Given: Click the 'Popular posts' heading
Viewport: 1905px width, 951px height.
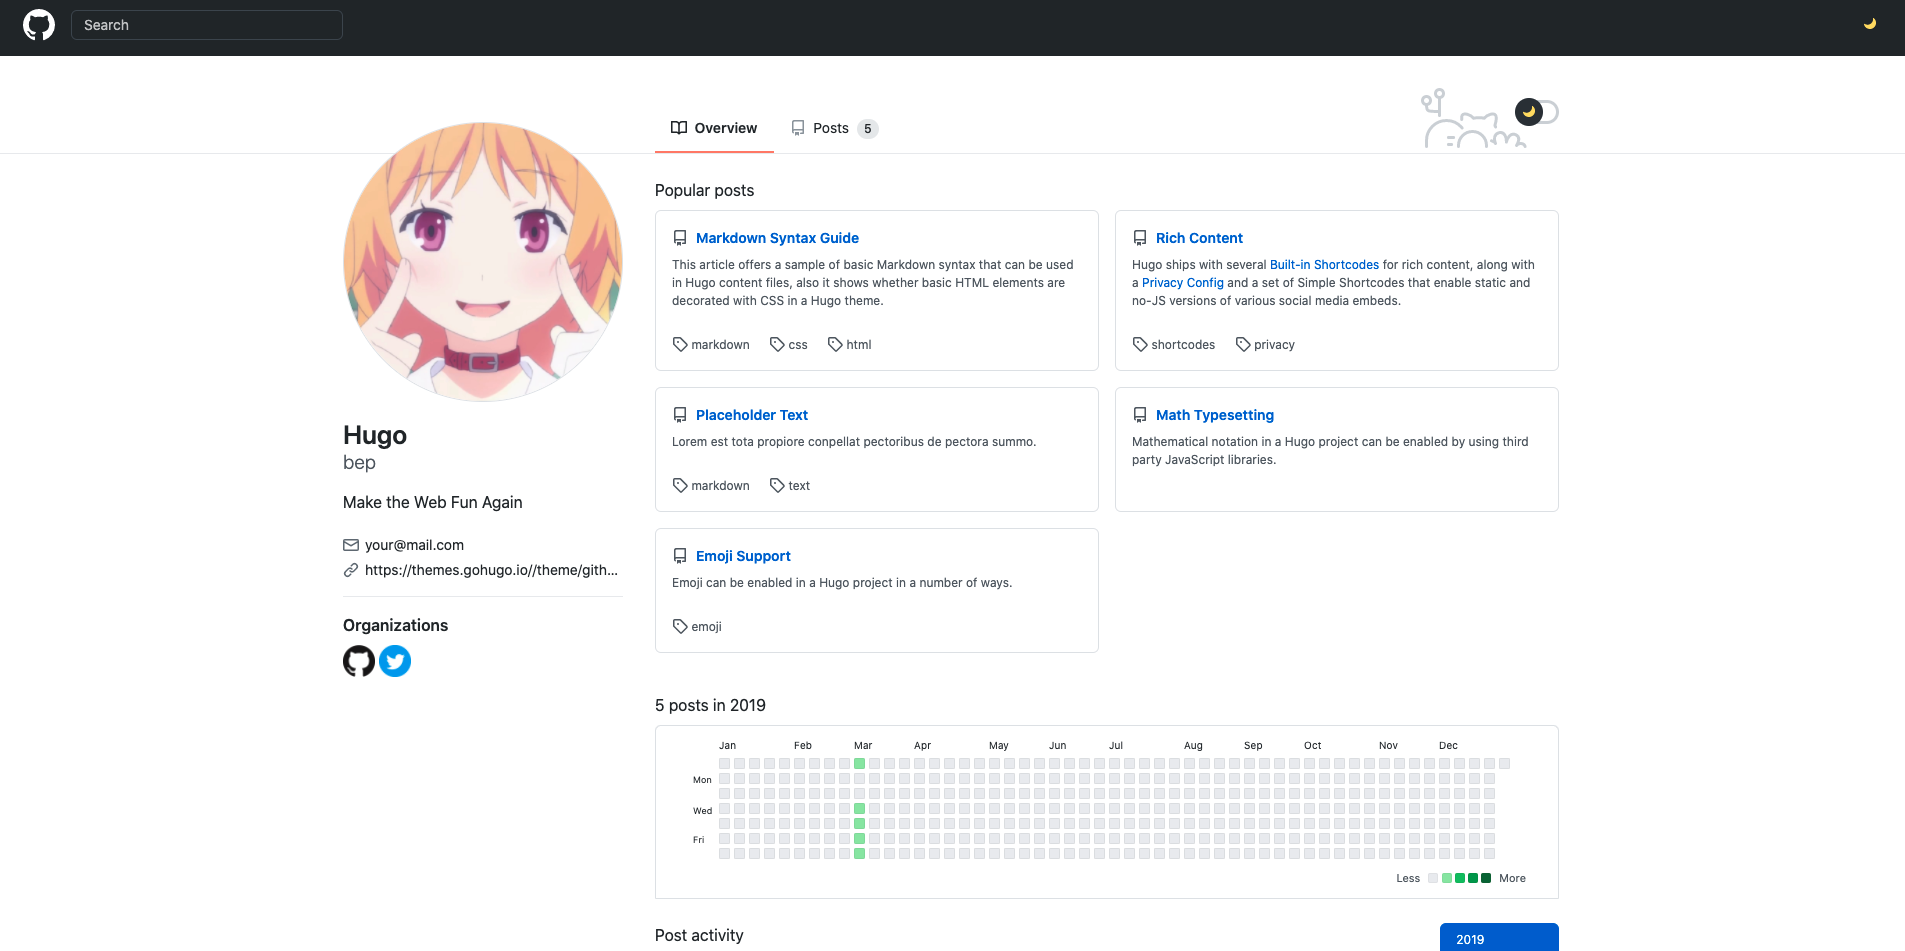Looking at the screenshot, I should 704,190.
